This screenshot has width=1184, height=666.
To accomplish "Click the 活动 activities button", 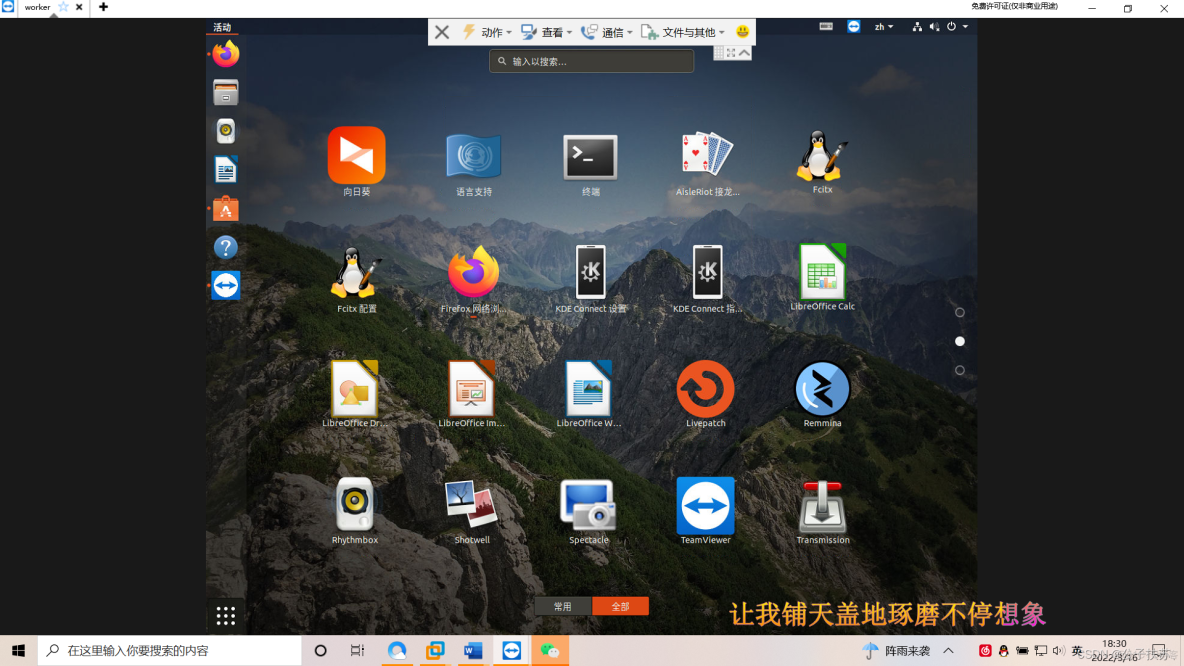I will click(222, 27).
